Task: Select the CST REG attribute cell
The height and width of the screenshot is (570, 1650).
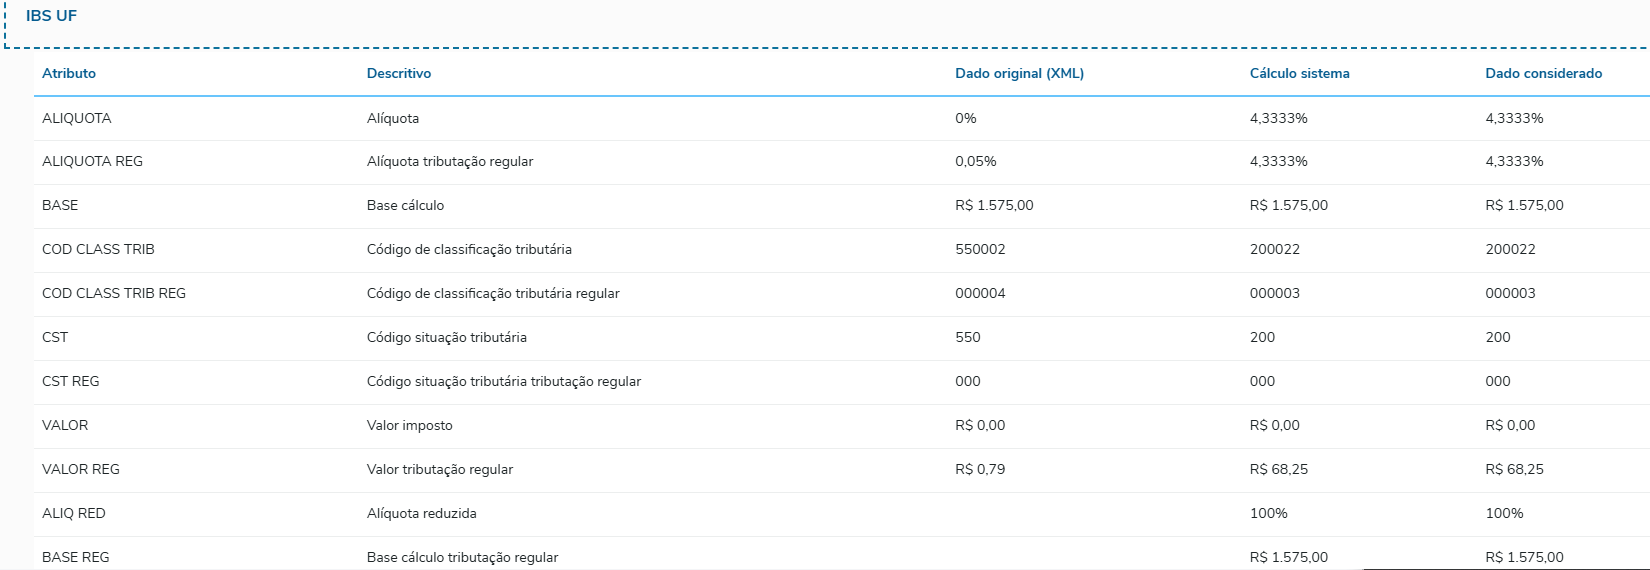Action: 70,381
